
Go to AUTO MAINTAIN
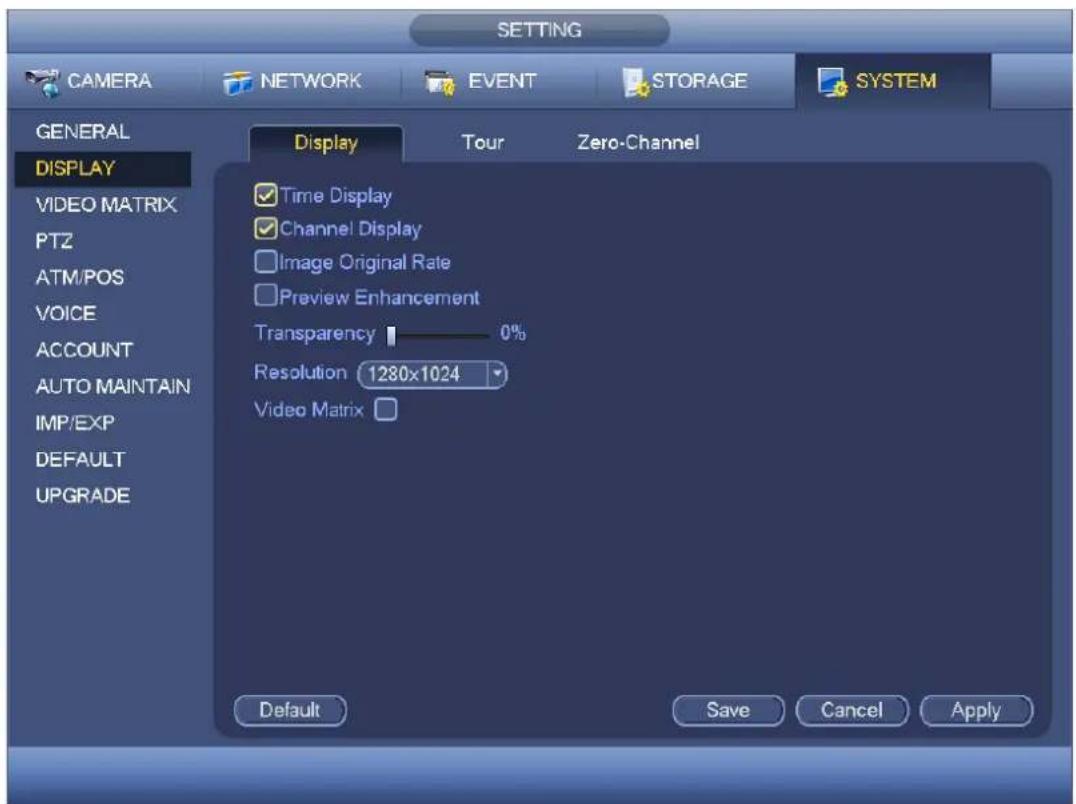click(x=113, y=386)
